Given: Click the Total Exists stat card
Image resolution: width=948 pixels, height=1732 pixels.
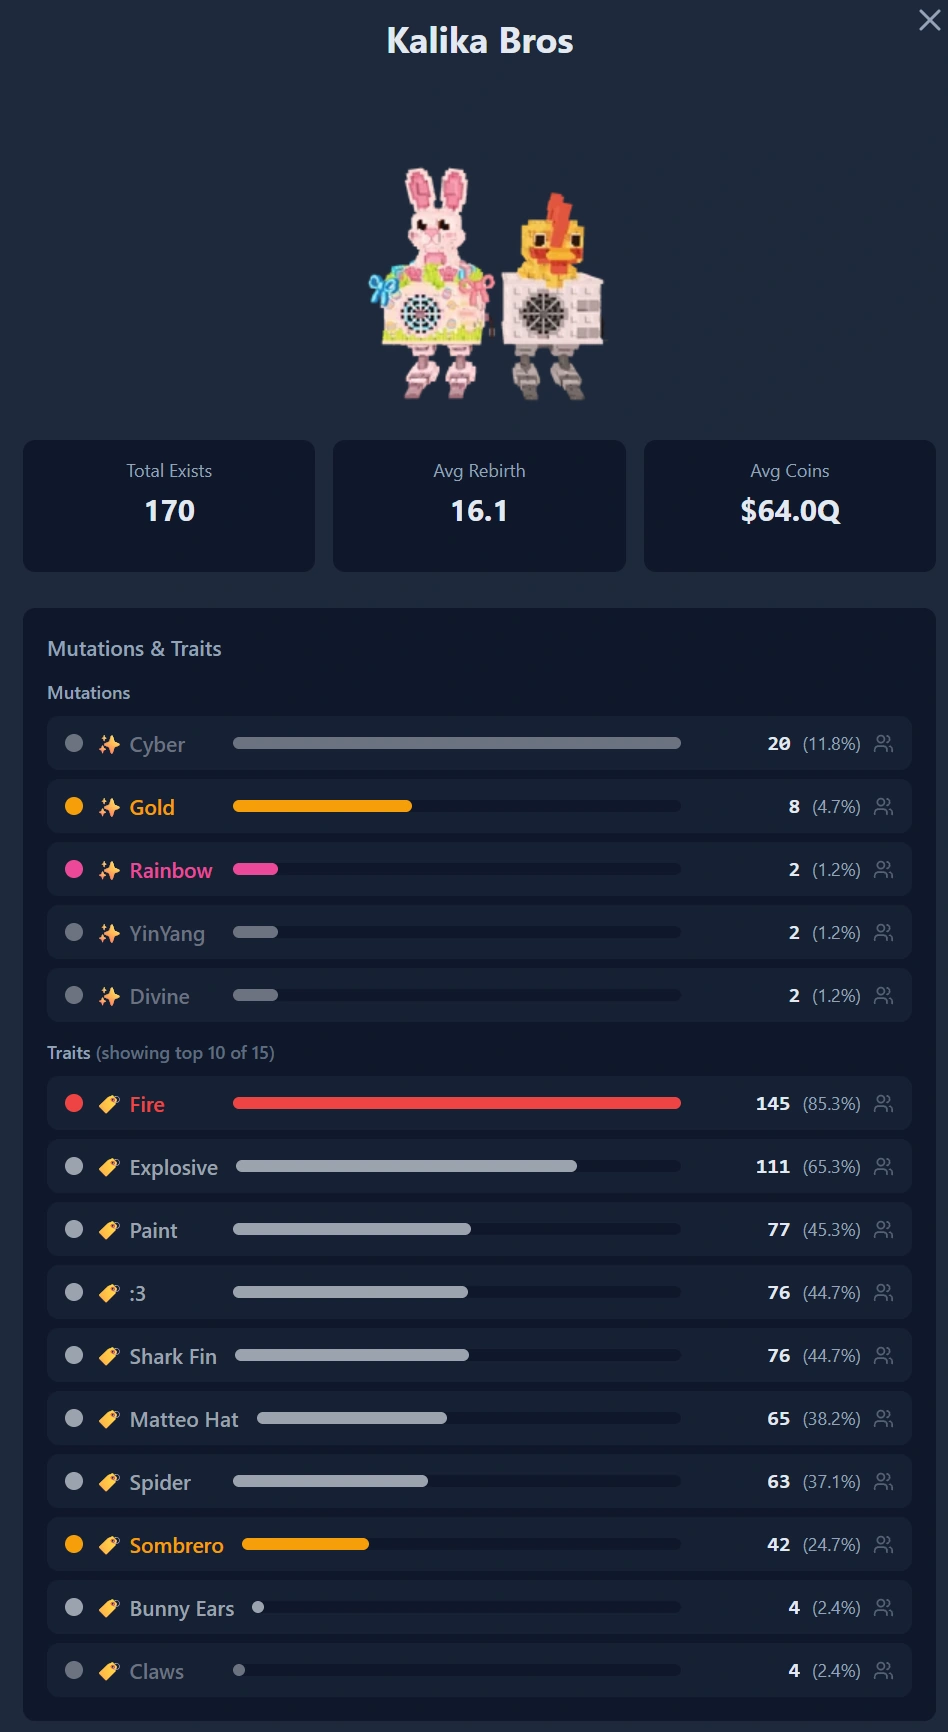Looking at the screenshot, I should click(169, 506).
